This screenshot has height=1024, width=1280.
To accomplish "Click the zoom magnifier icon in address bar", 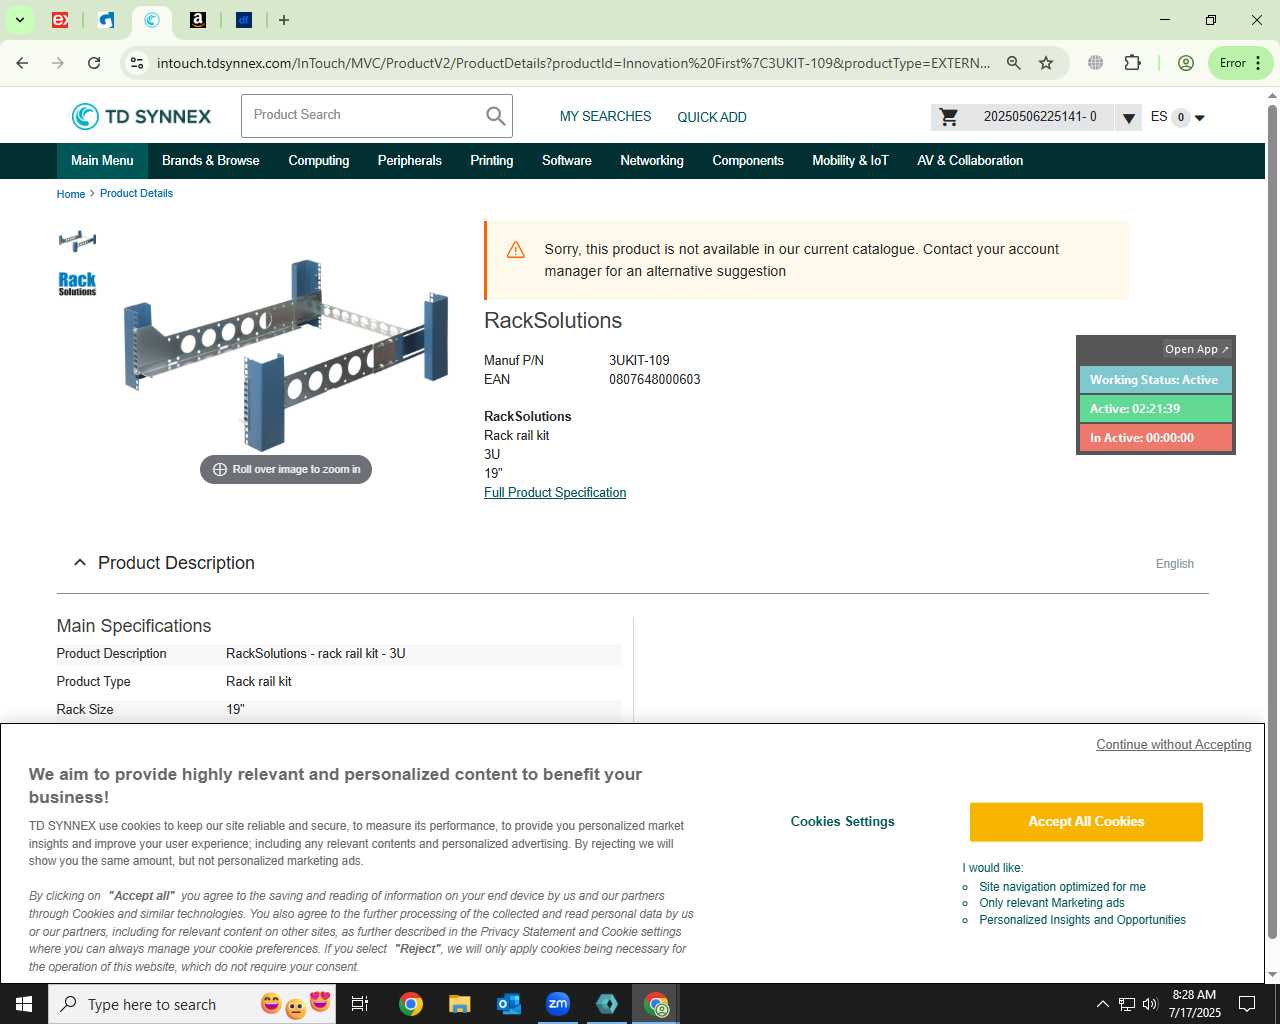I will (1013, 63).
